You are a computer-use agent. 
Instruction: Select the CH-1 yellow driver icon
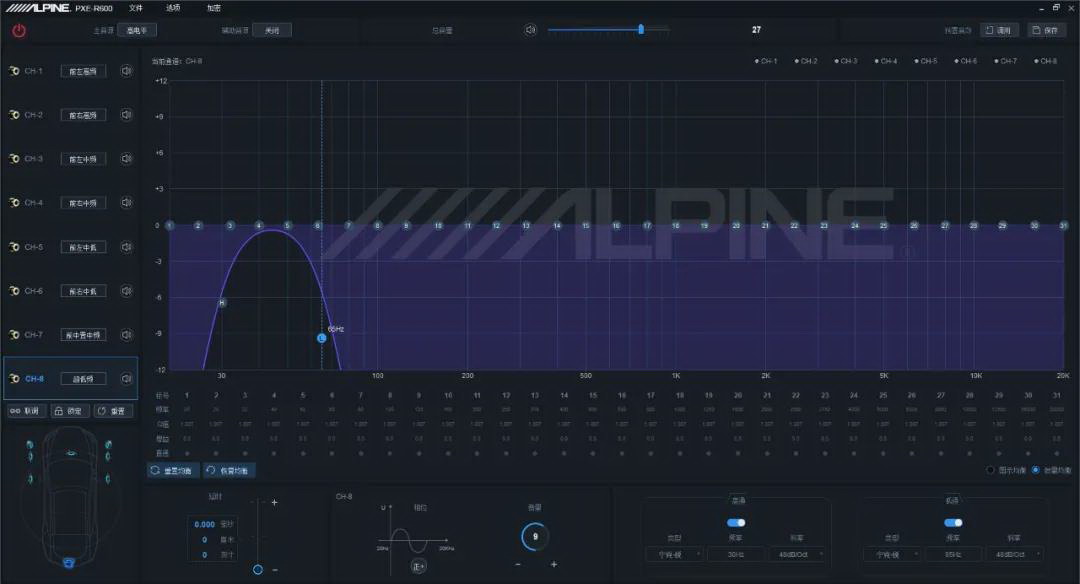pos(14,71)
